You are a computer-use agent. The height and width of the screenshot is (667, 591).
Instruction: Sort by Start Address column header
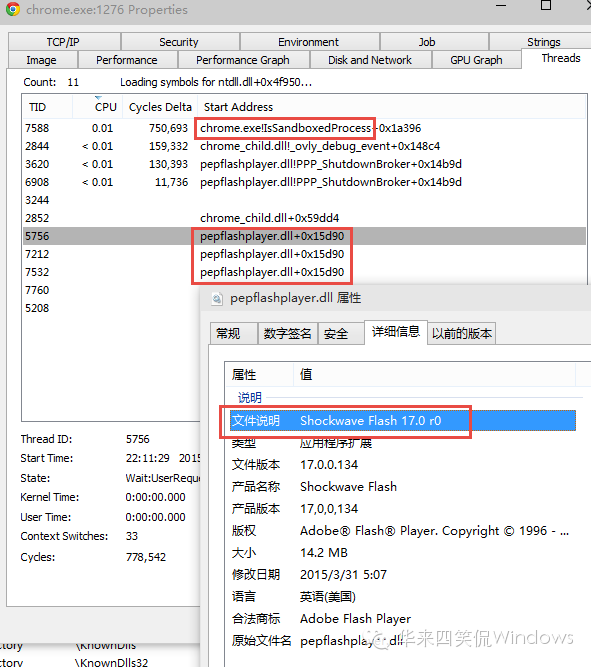(391, 107)
